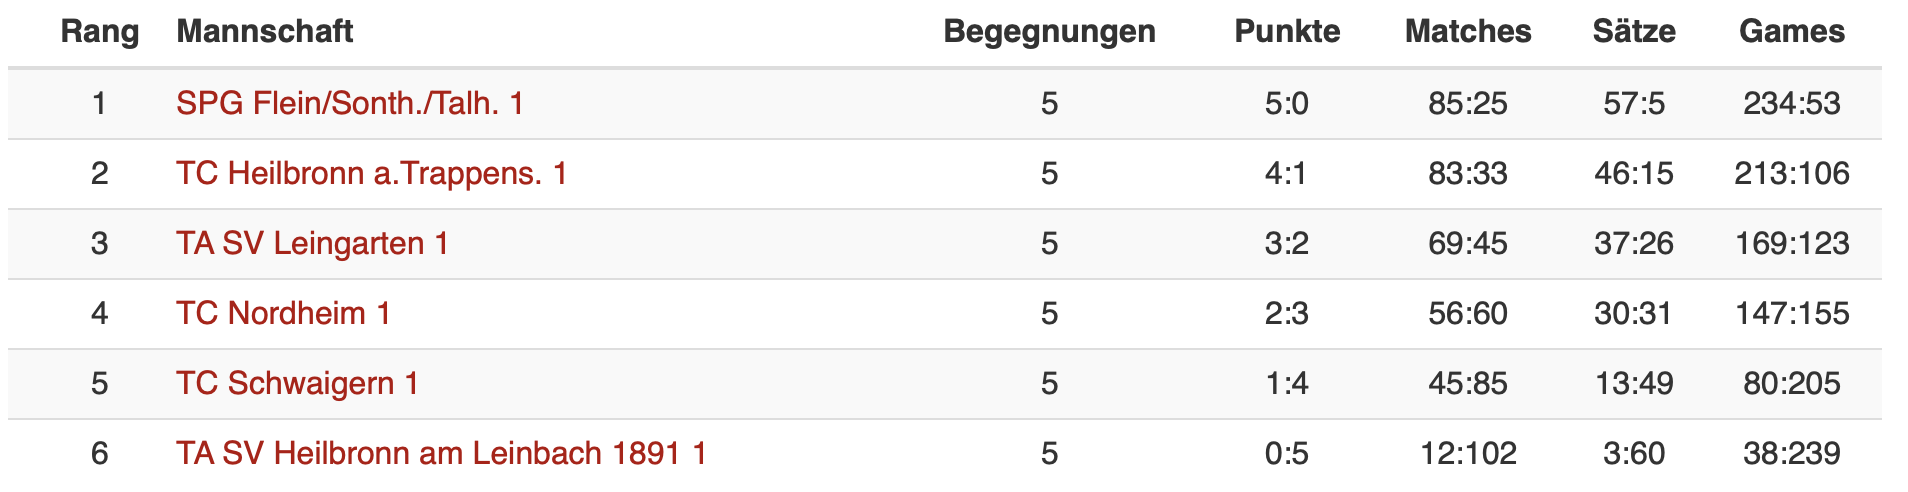Select rank number 6 cell
Screen dimensions: 1908x492
pos(100,454)
